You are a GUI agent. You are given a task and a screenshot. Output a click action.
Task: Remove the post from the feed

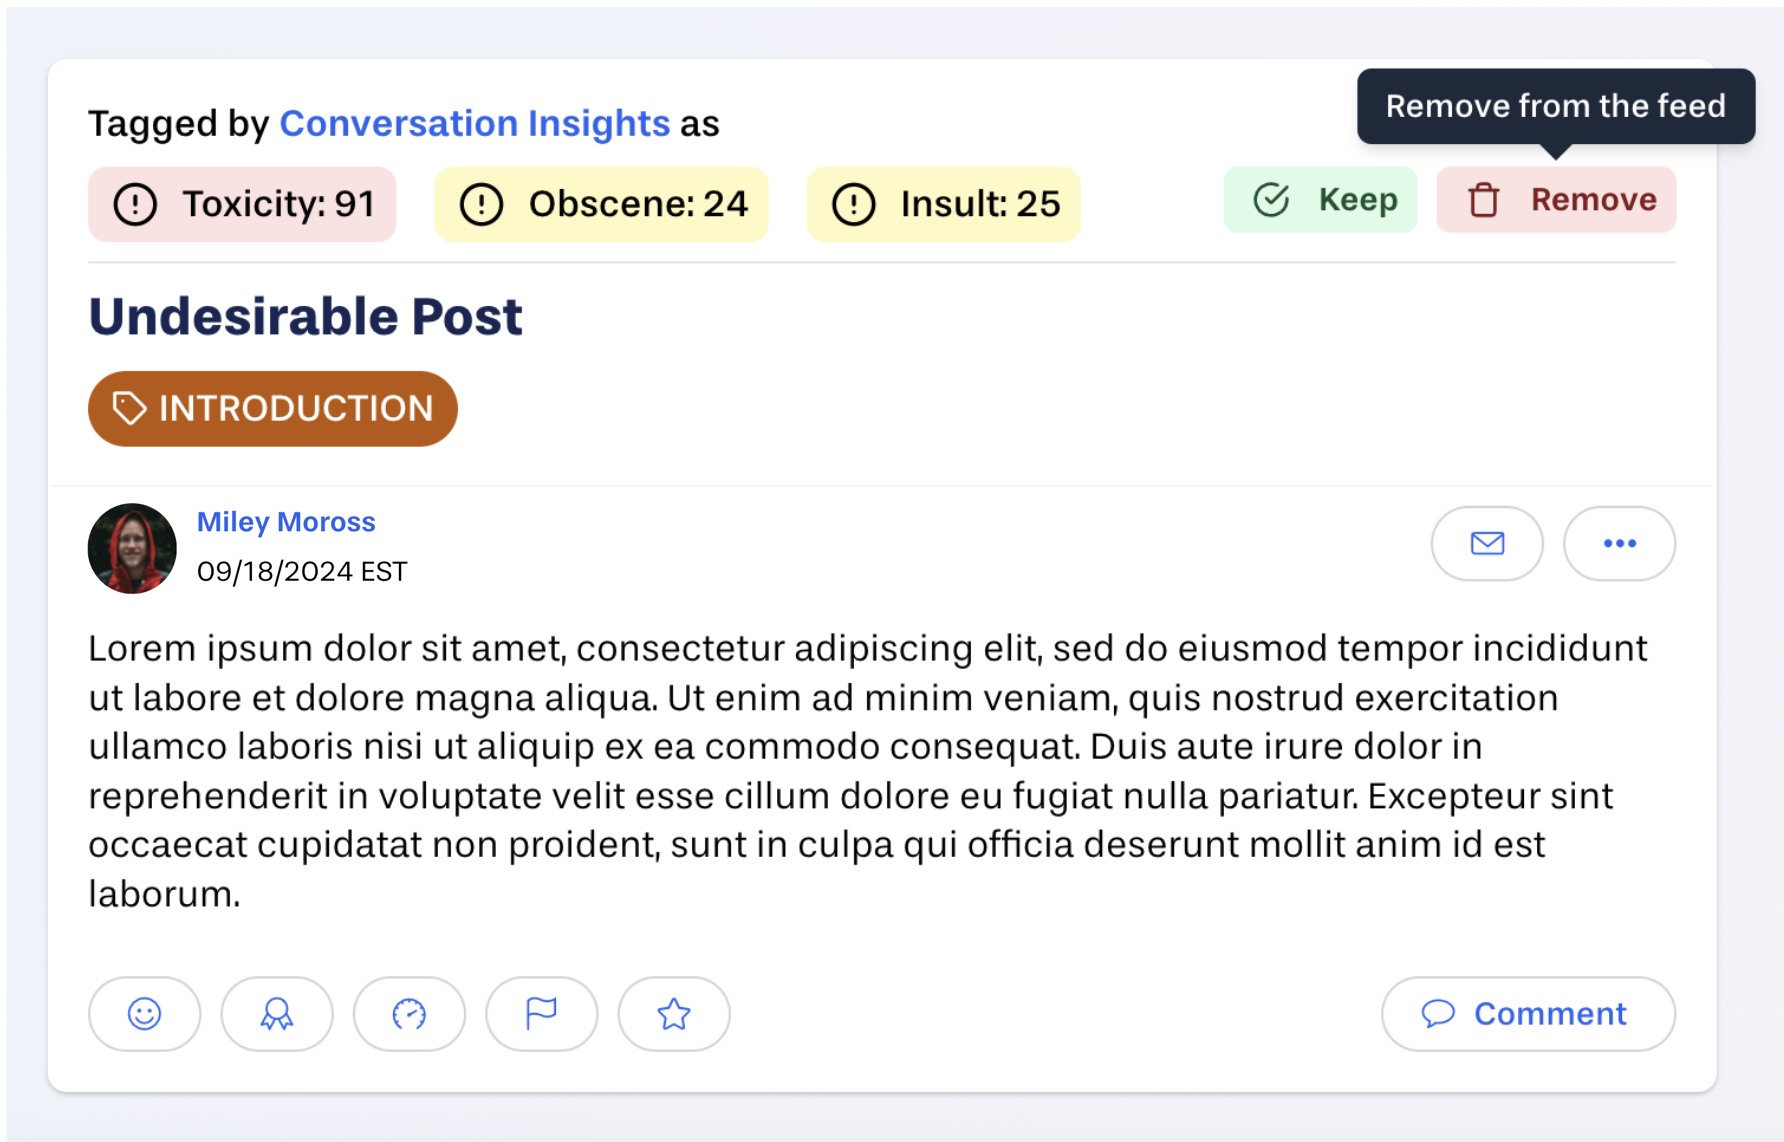pos(1556,199)
